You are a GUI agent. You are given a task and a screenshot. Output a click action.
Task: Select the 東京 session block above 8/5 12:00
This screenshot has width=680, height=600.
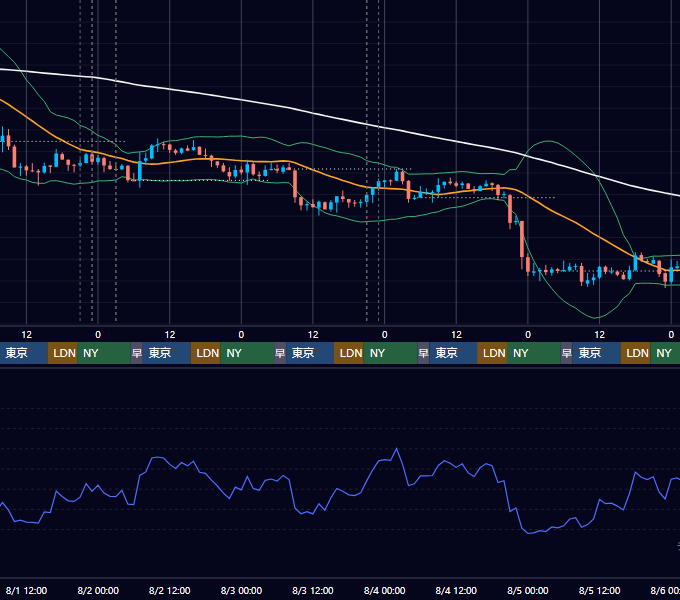(596, 353)
